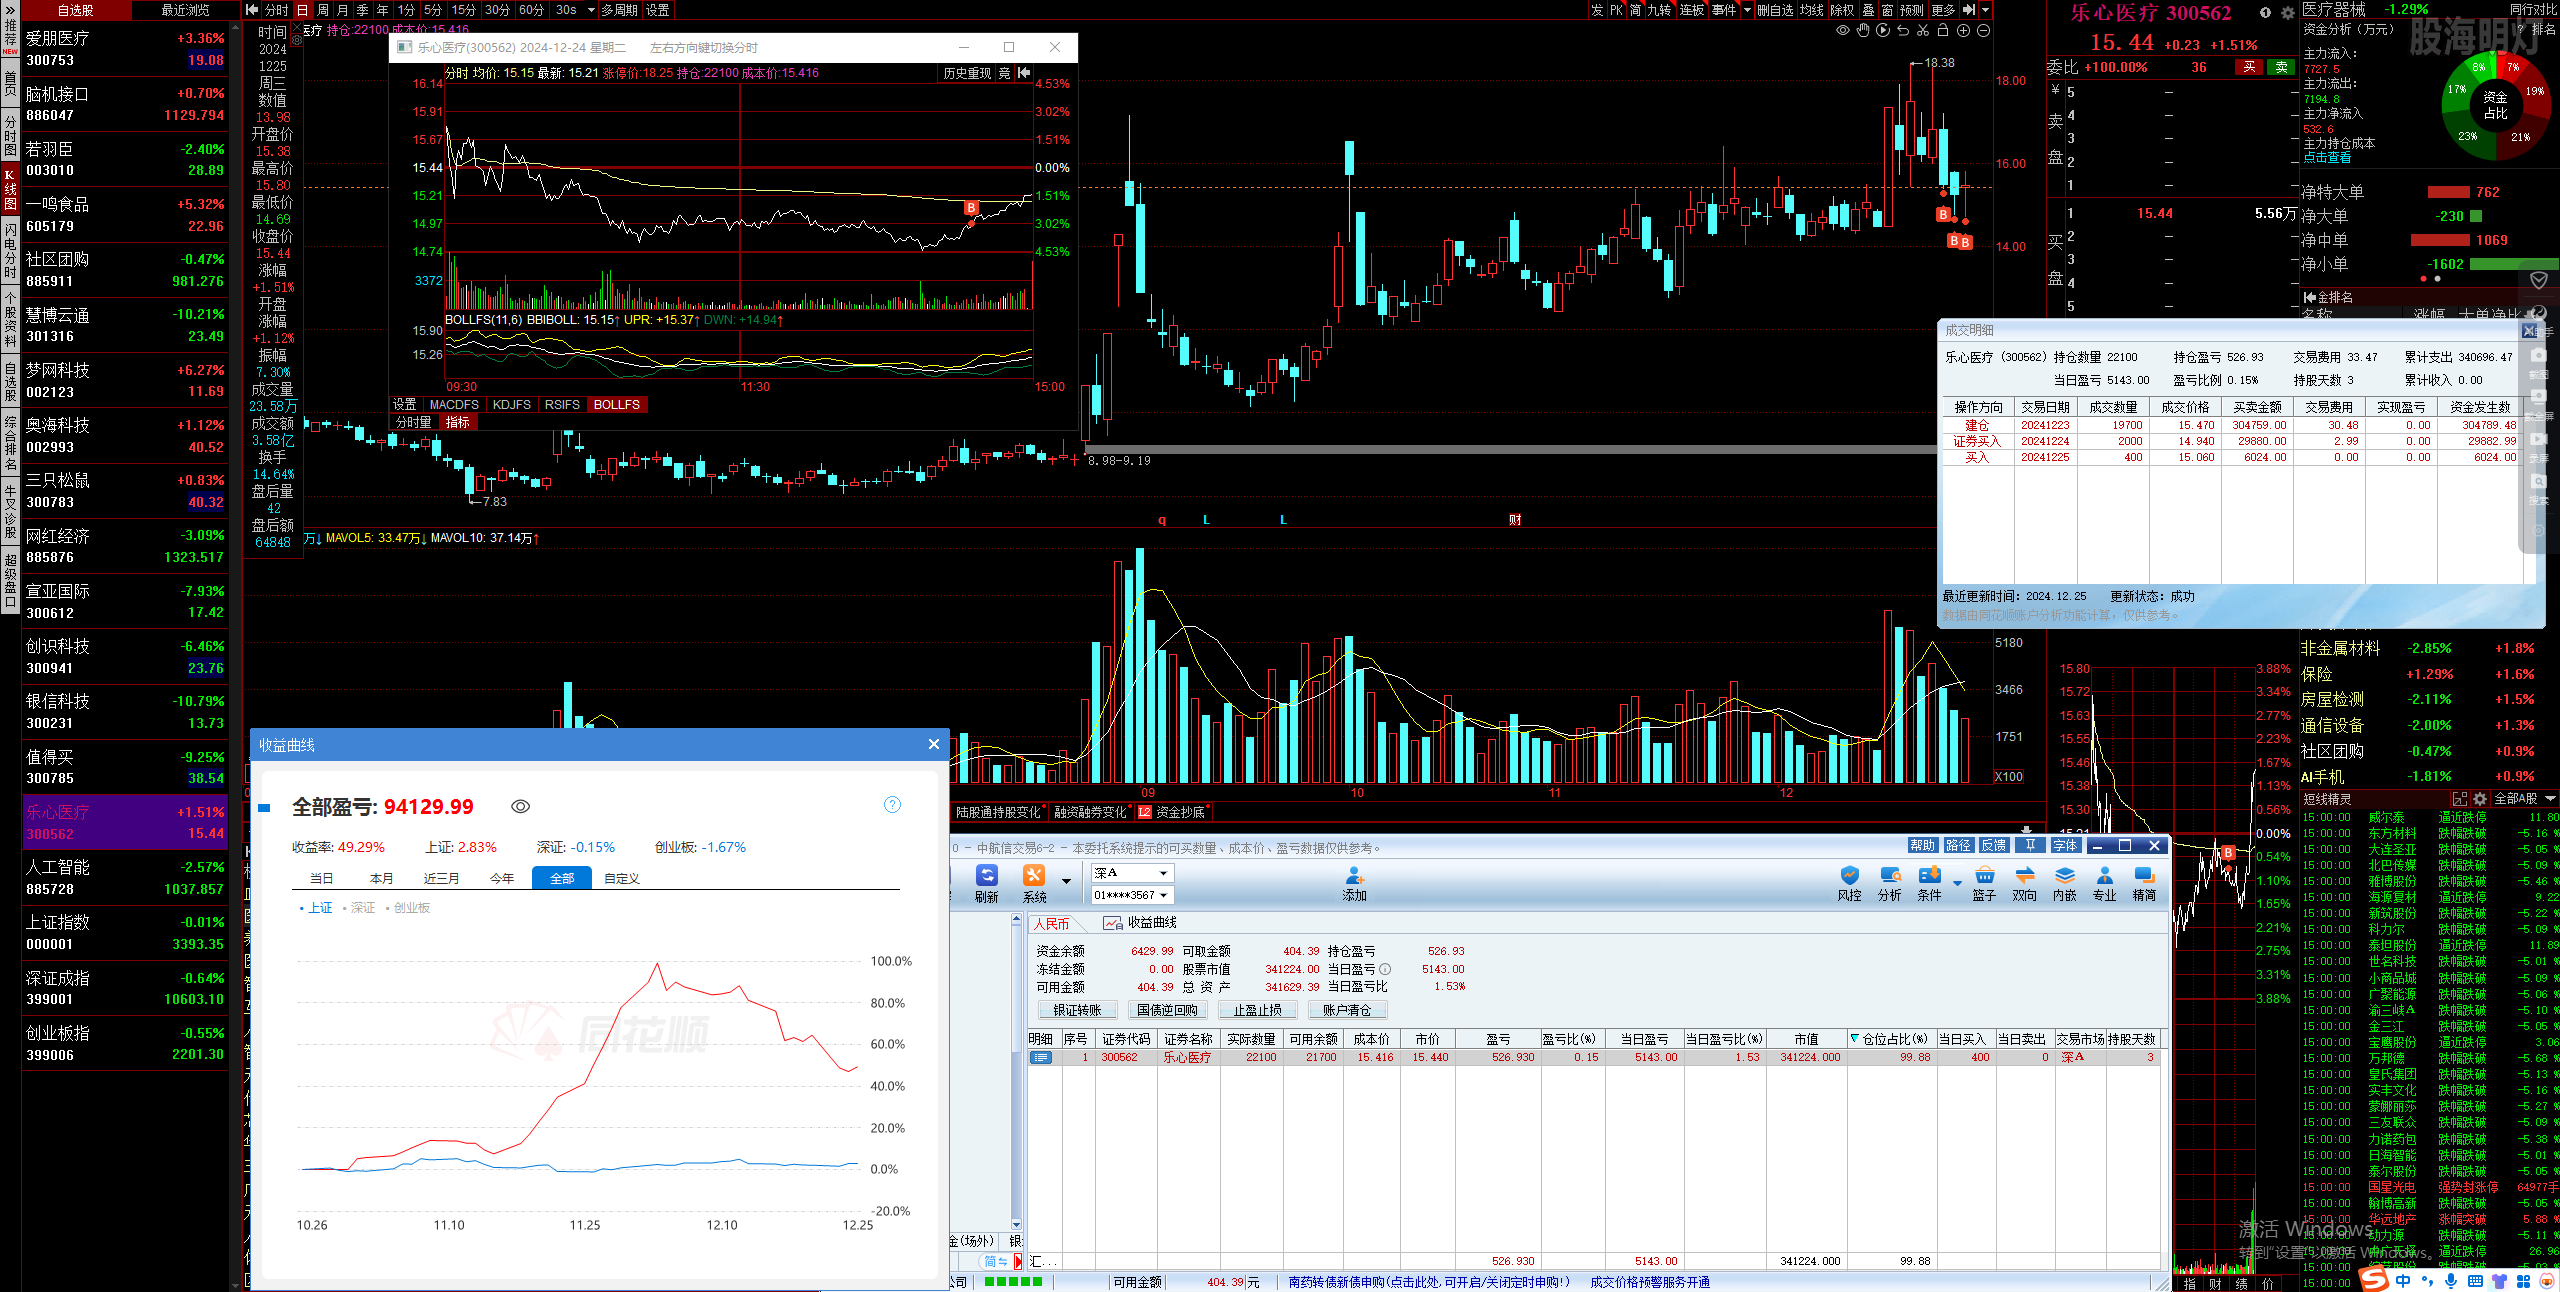Select the 近三月 tab in profit curve
2560x1292 pixels.
[x=441, y=878]
